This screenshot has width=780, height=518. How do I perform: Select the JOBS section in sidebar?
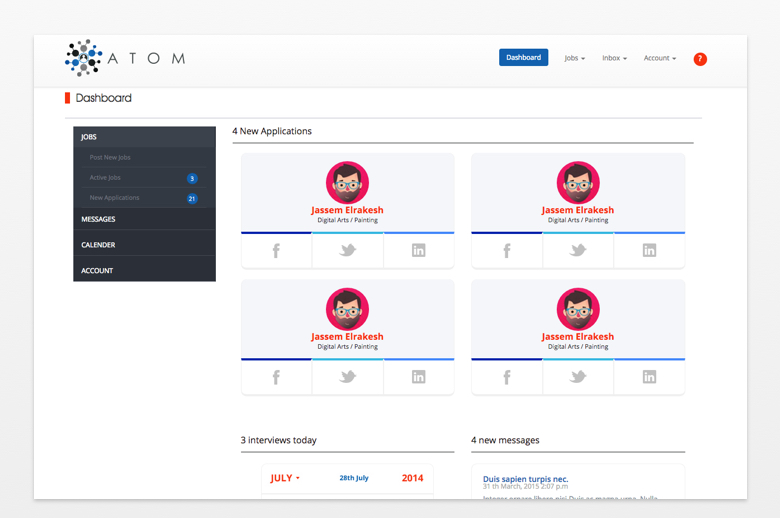point(144,137)
